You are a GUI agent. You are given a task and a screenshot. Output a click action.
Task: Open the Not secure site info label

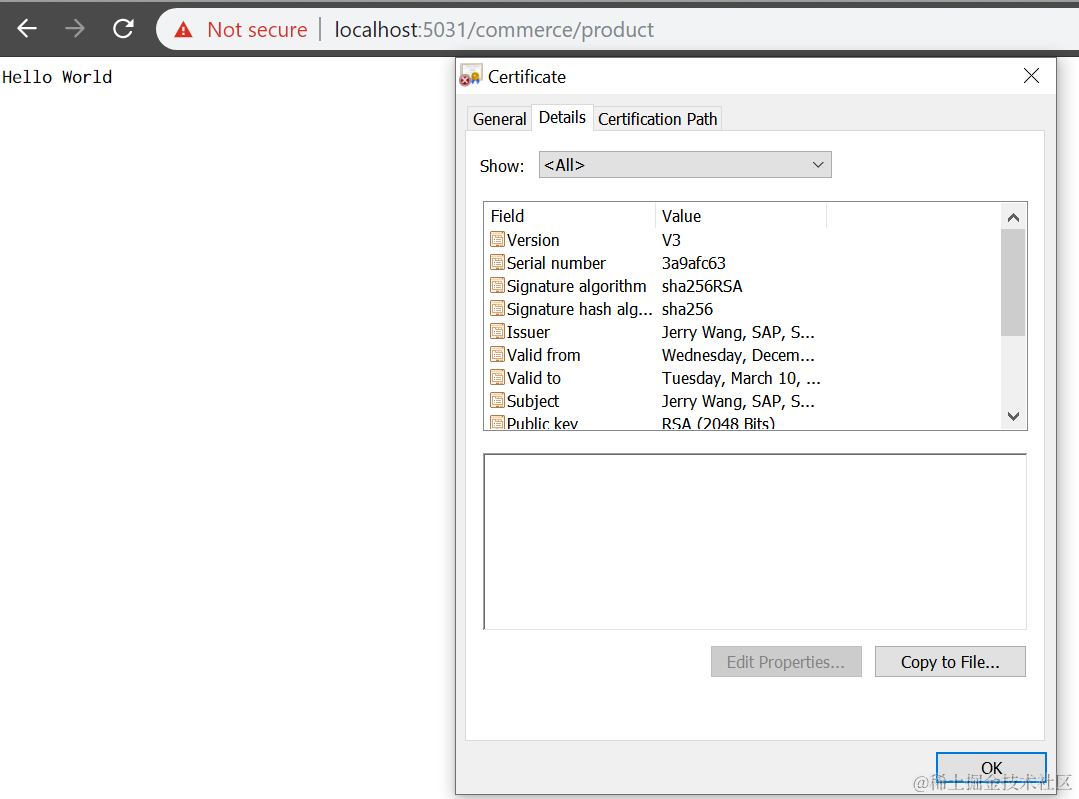pos(257,30)
